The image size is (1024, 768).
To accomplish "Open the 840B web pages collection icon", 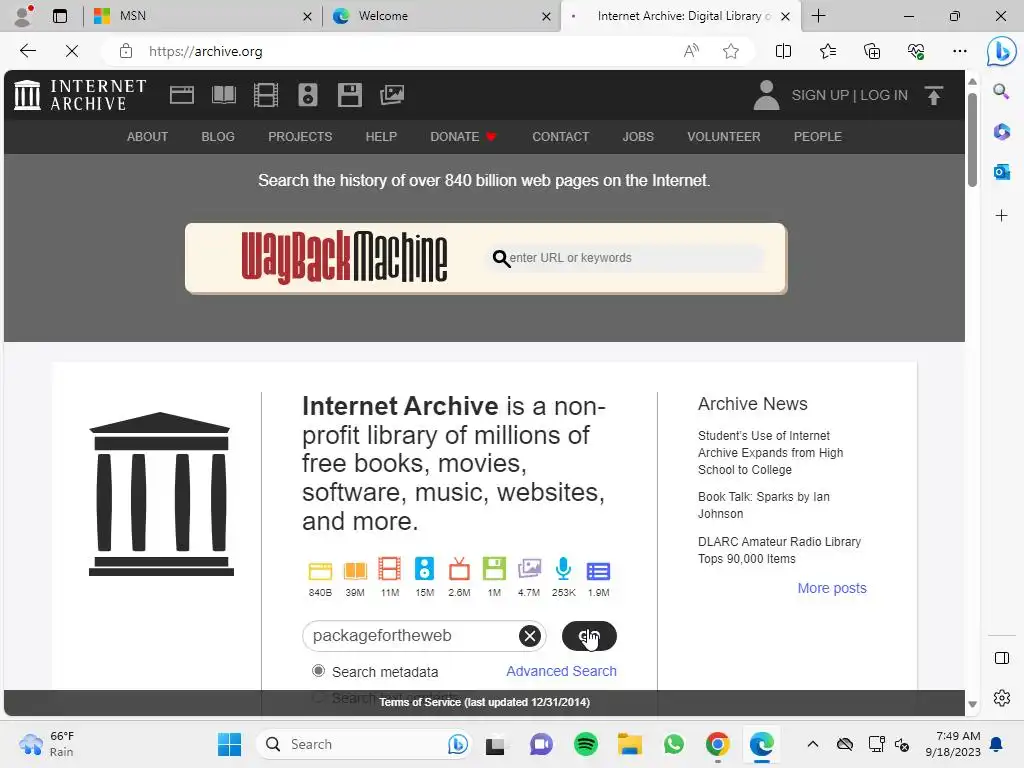I will tap(320, 571).
